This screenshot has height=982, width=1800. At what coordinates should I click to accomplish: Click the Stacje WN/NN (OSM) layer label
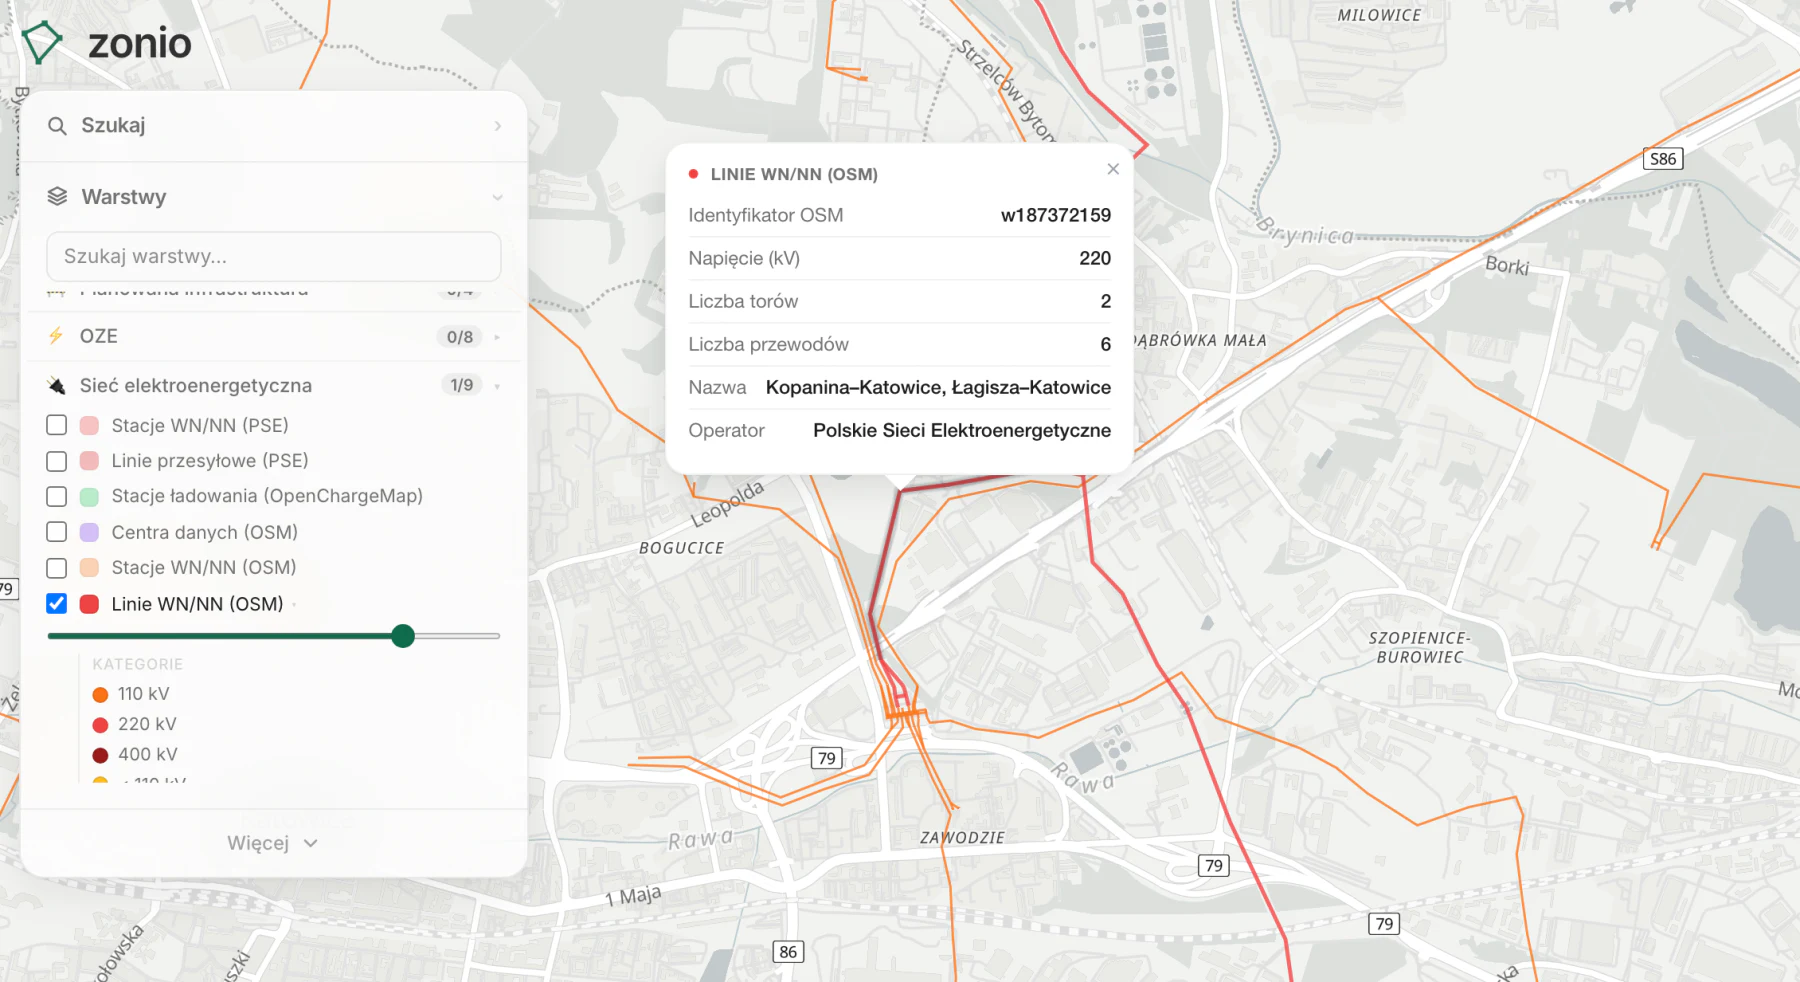[x=204, y=567]
